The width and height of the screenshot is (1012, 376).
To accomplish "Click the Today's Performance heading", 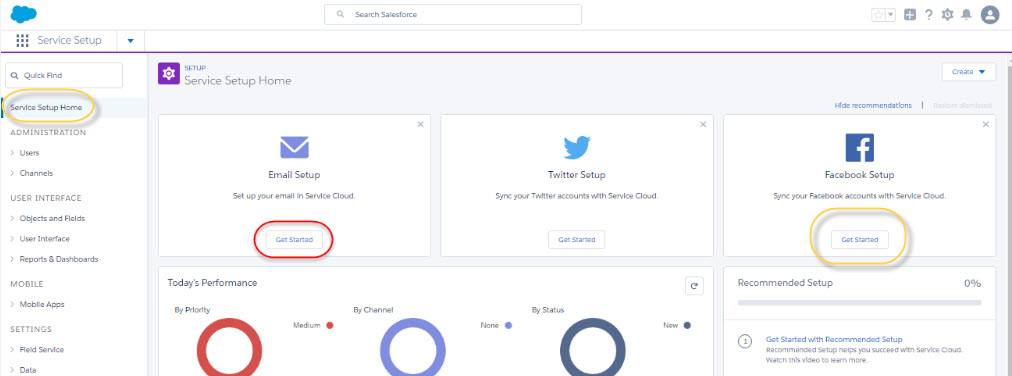I will 212,282.
